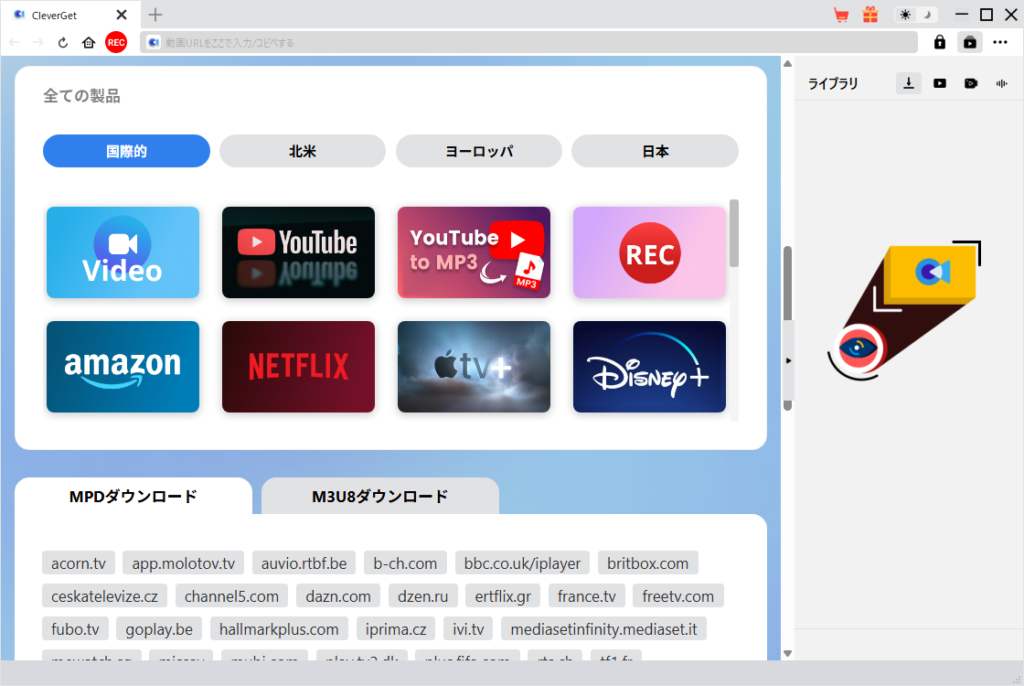The height and width of the screenshot is (686, 1024).
Task: Open the audio waveform library icon
Action: pos(1001,83)
